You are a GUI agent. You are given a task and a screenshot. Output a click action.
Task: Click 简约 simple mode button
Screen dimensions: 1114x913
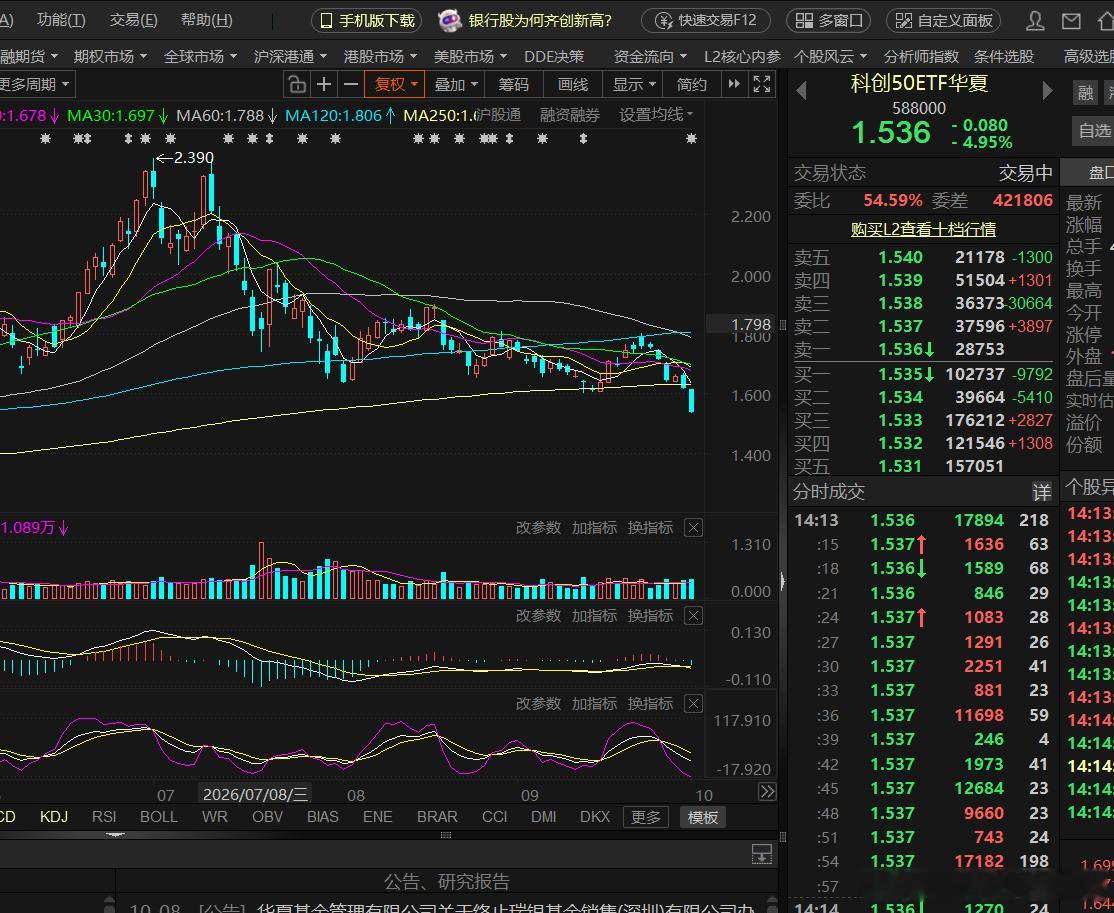tap(692, 85)
